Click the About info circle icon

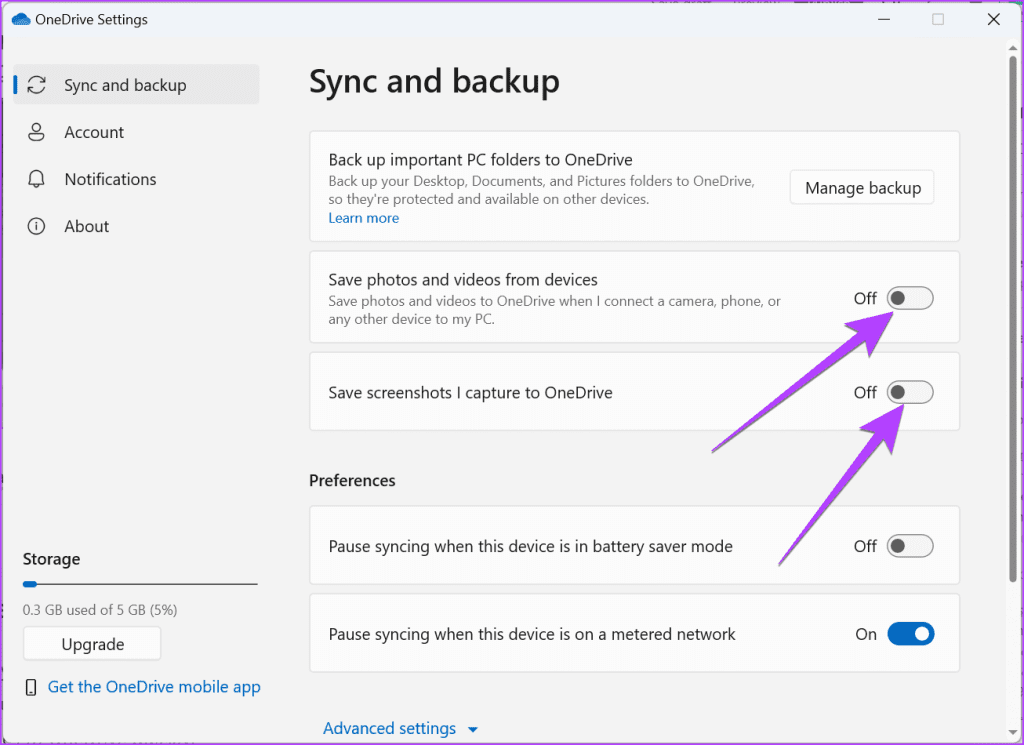37,226
